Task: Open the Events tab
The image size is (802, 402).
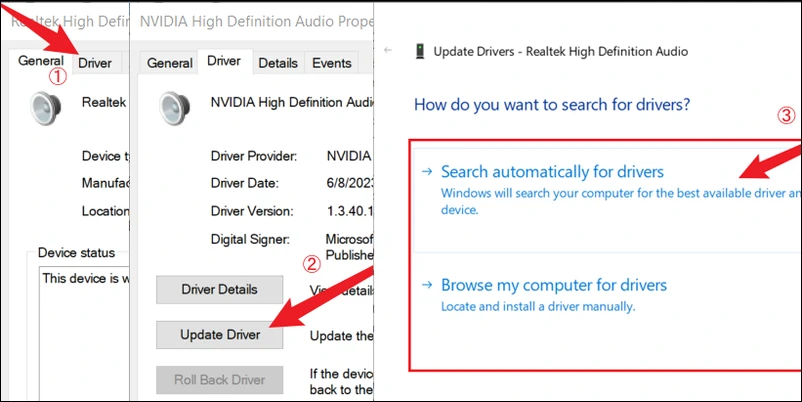Action: click(x=331, y=63)
